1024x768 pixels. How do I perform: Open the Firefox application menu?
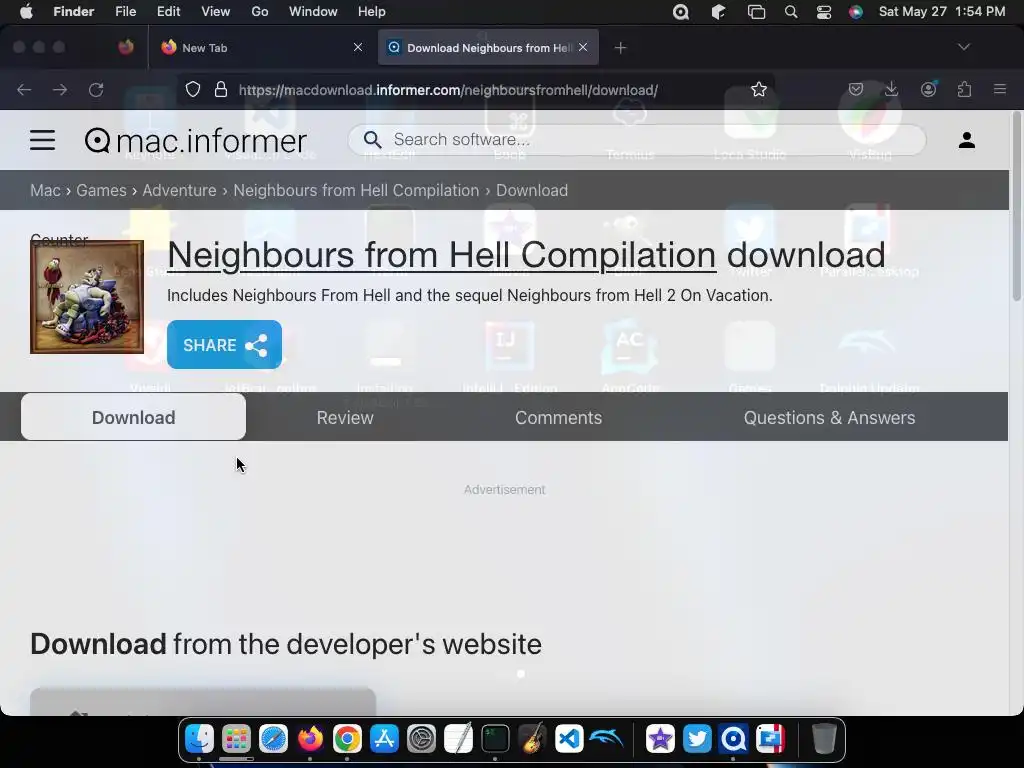[1000, 89]
